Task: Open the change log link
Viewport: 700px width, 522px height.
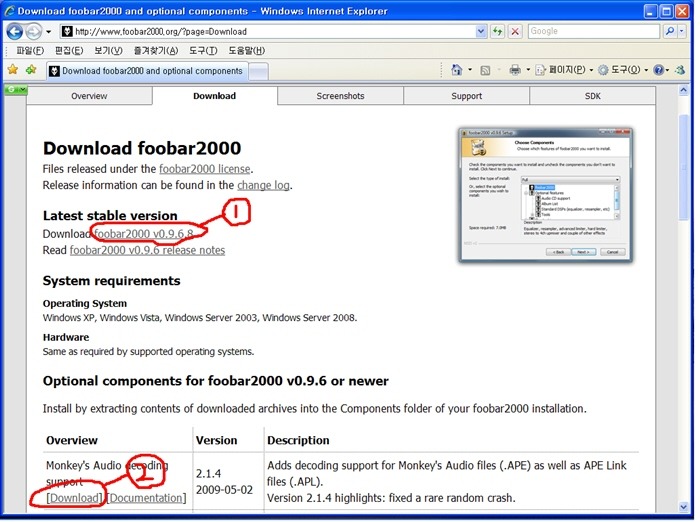Action: (263, 185)
